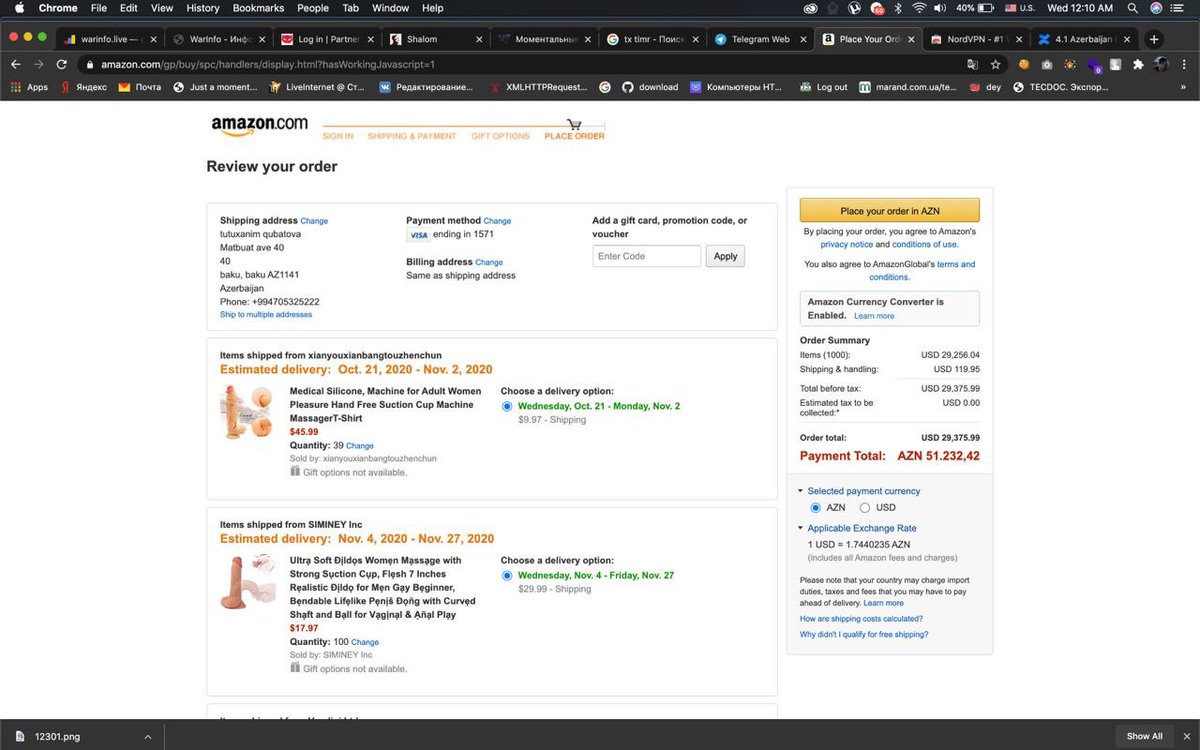
Task: Click the Spotlight search icon in menu bar
Action: click(x=1132, y=8)
